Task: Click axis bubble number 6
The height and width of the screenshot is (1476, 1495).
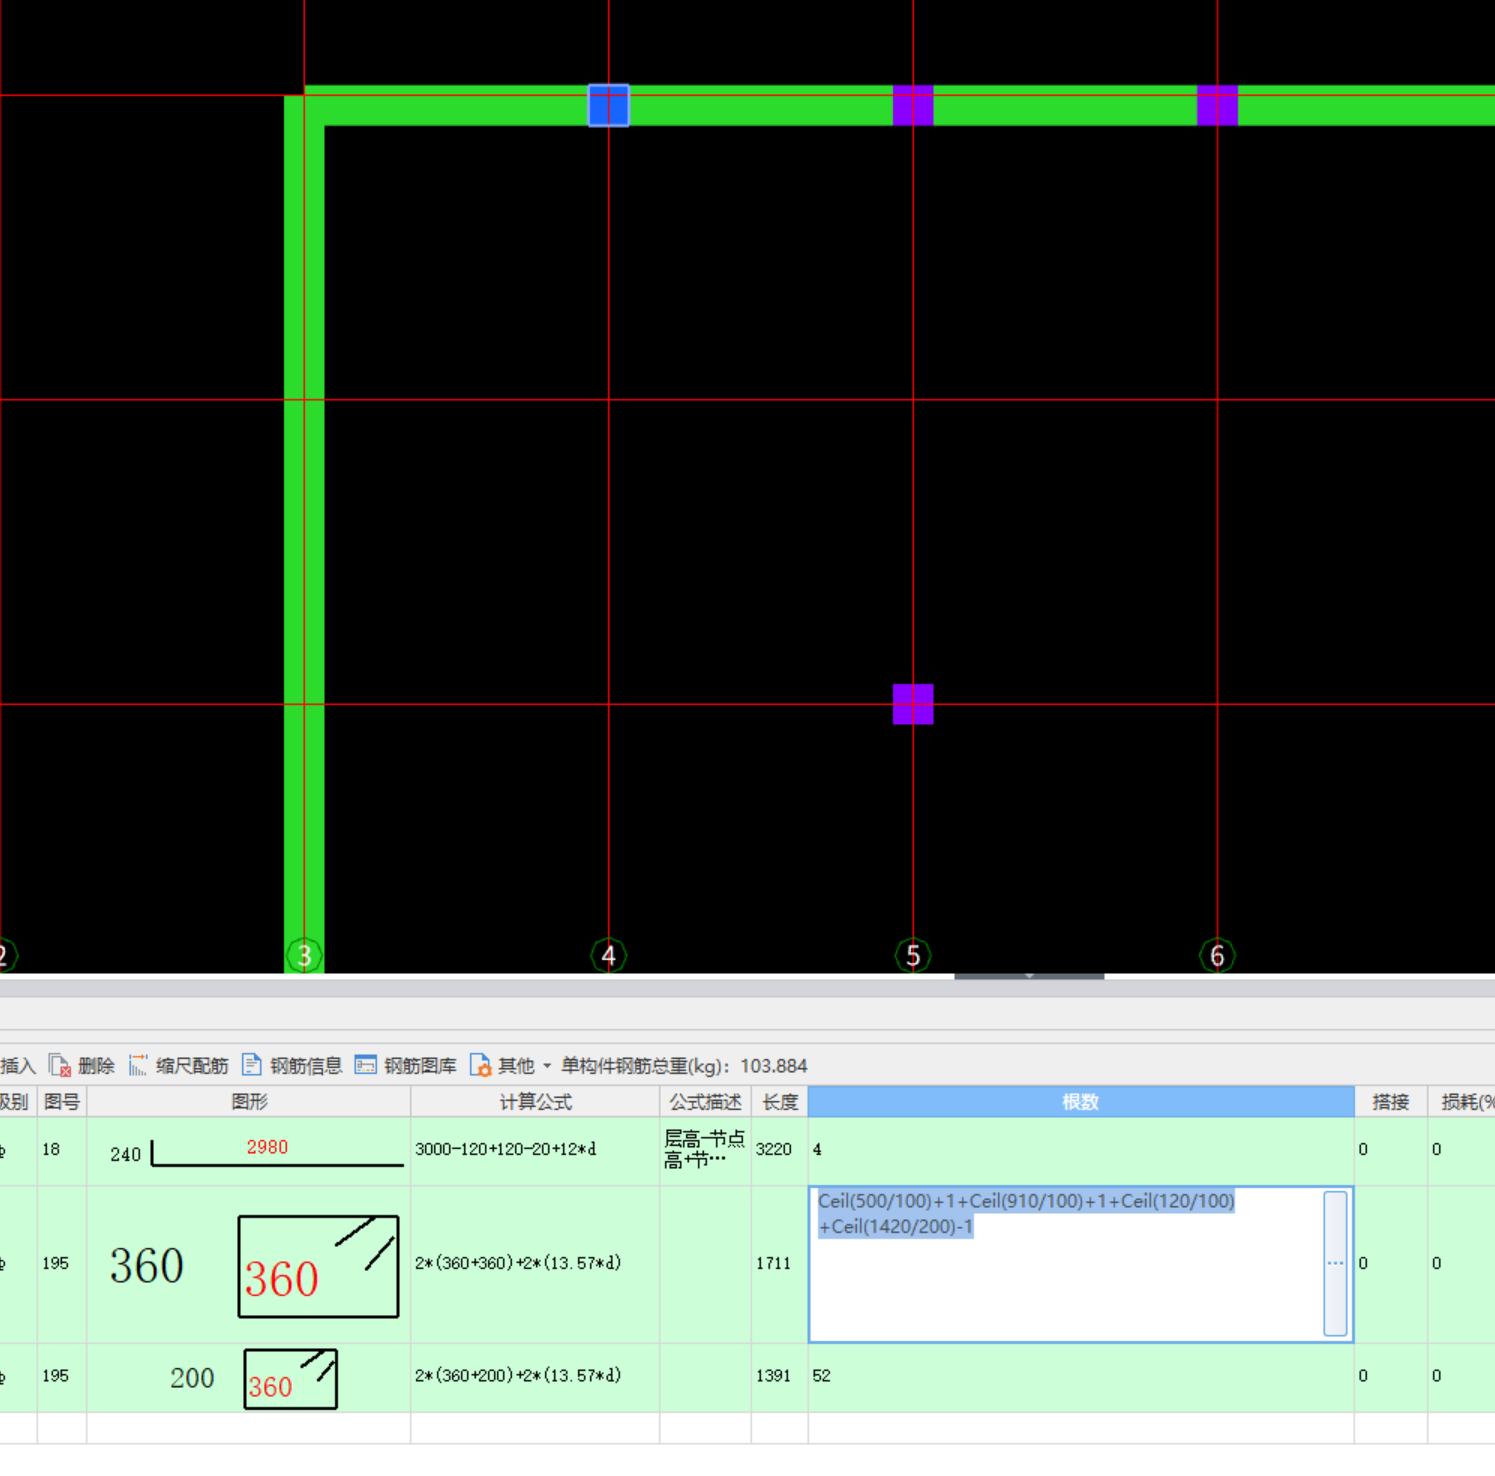Action: click(1217, 956)
